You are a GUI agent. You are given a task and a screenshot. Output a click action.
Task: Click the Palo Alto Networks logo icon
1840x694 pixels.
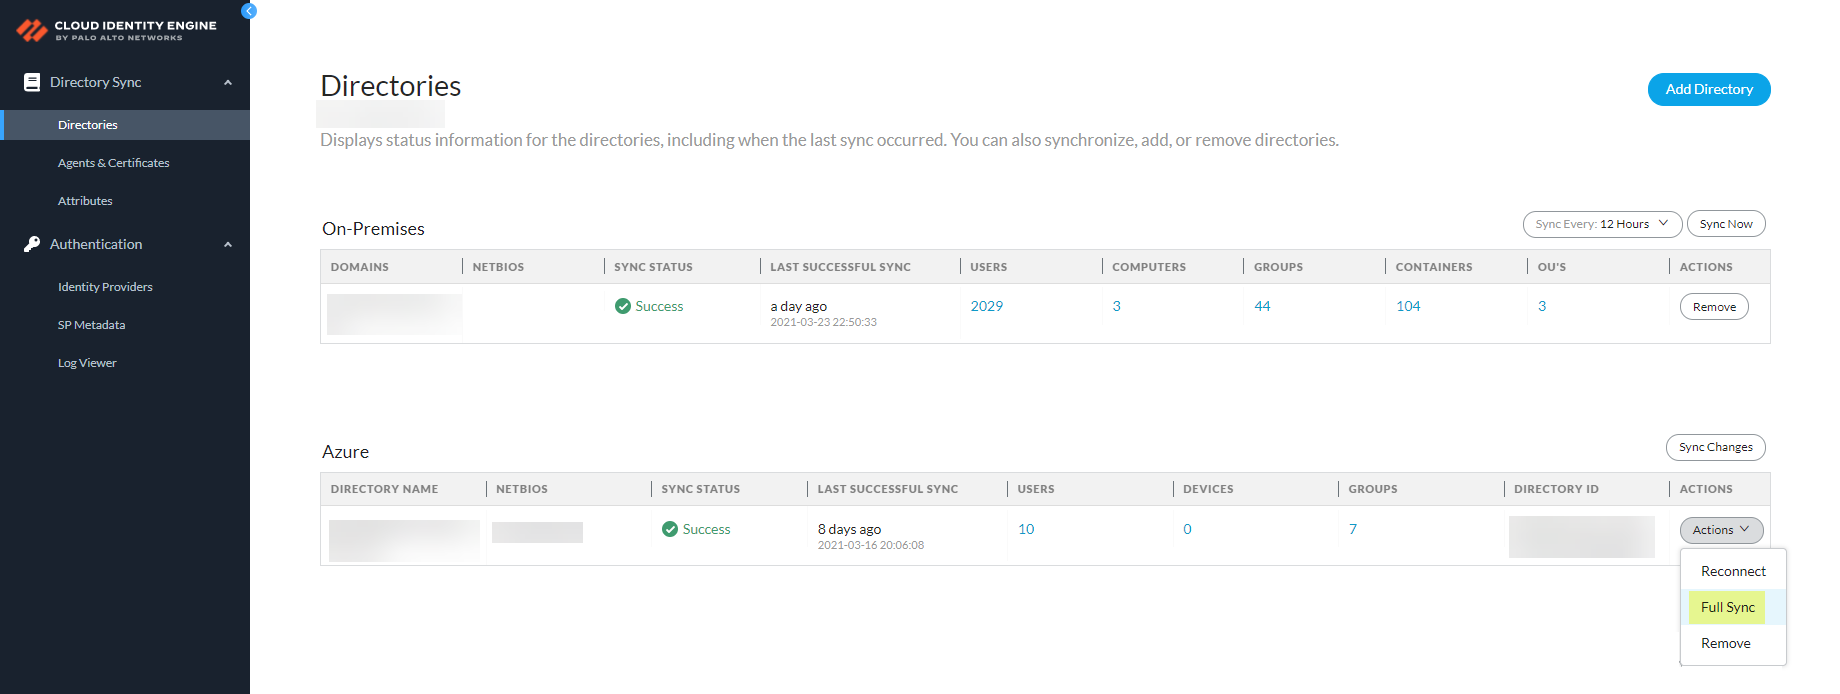tap(32, 30)
